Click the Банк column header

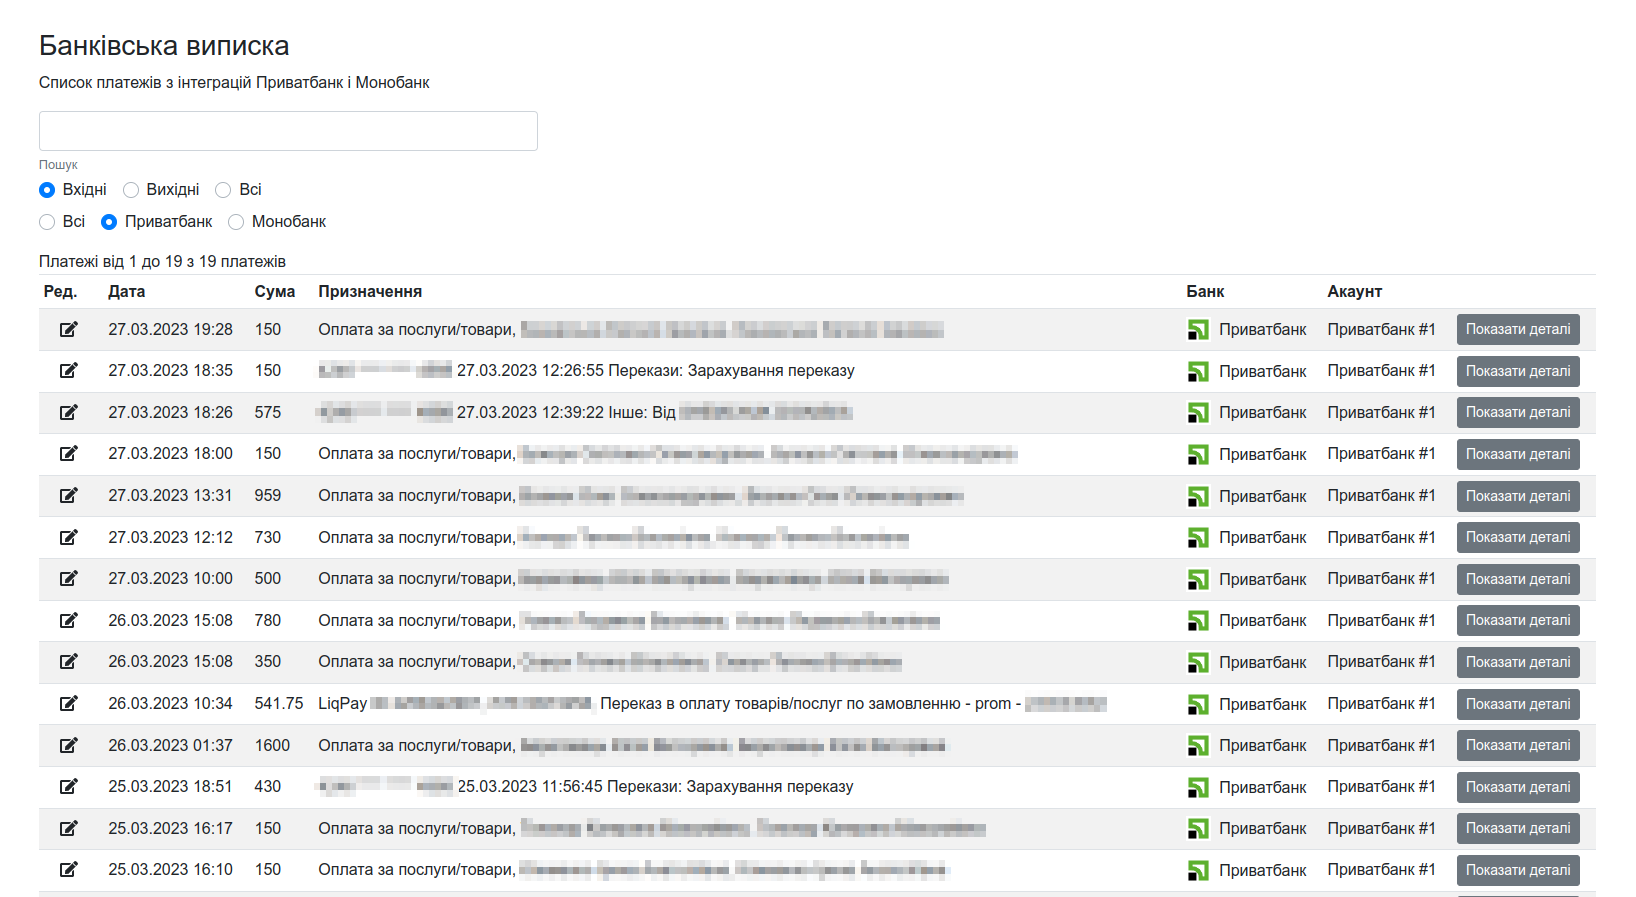click(x=1205, y=292)
